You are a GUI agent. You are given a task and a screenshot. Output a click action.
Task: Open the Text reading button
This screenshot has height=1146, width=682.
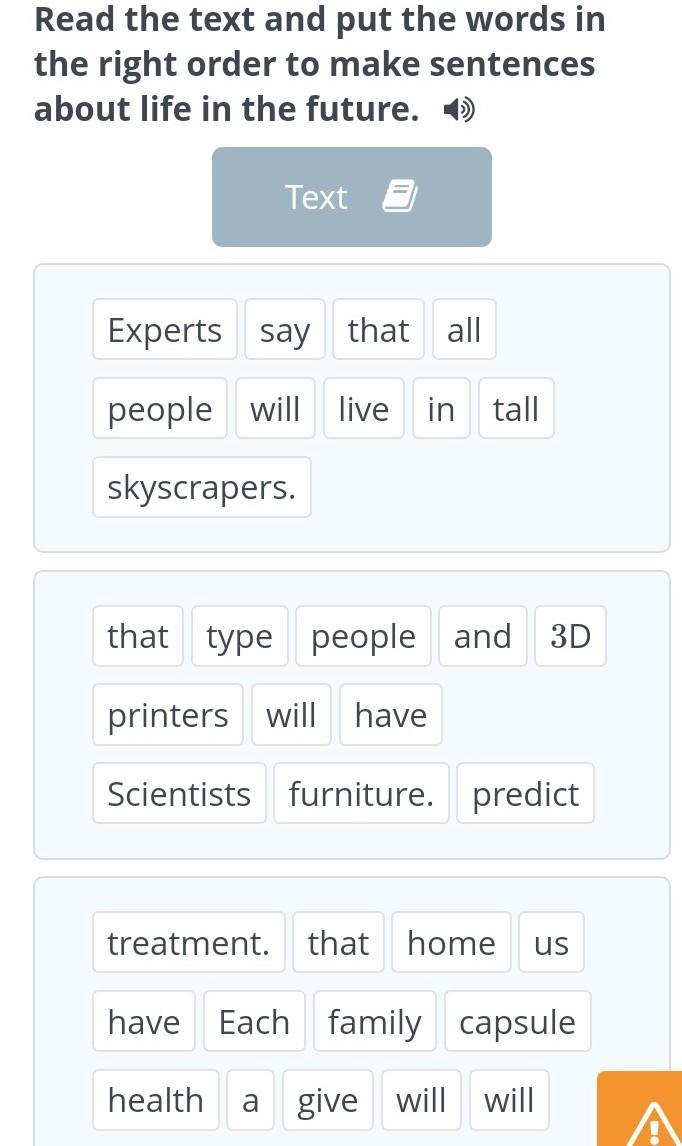point(351,197)
